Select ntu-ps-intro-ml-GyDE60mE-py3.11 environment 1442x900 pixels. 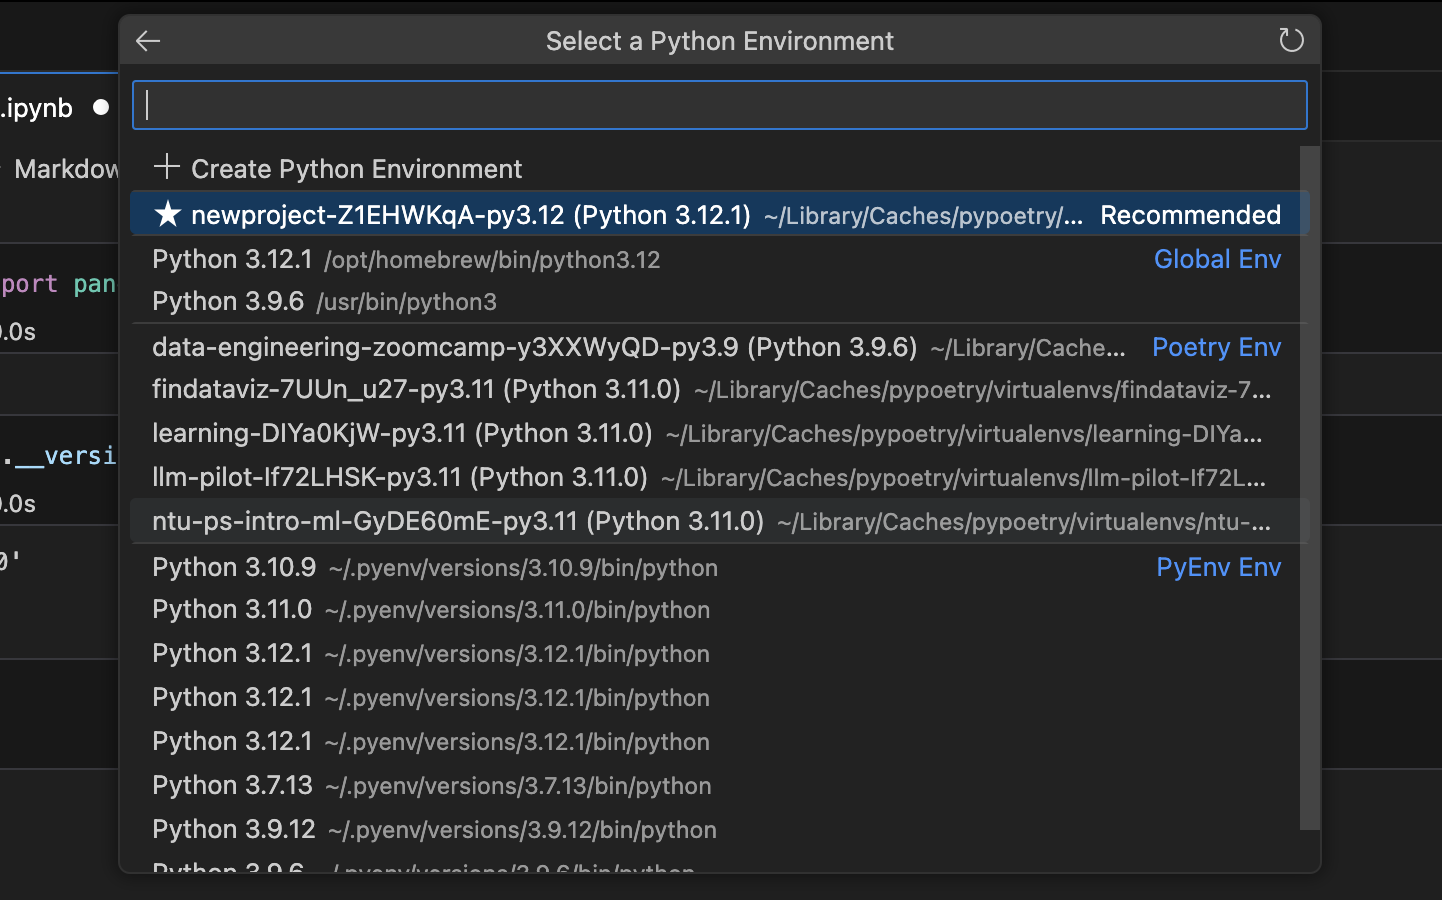click(720, 521)
